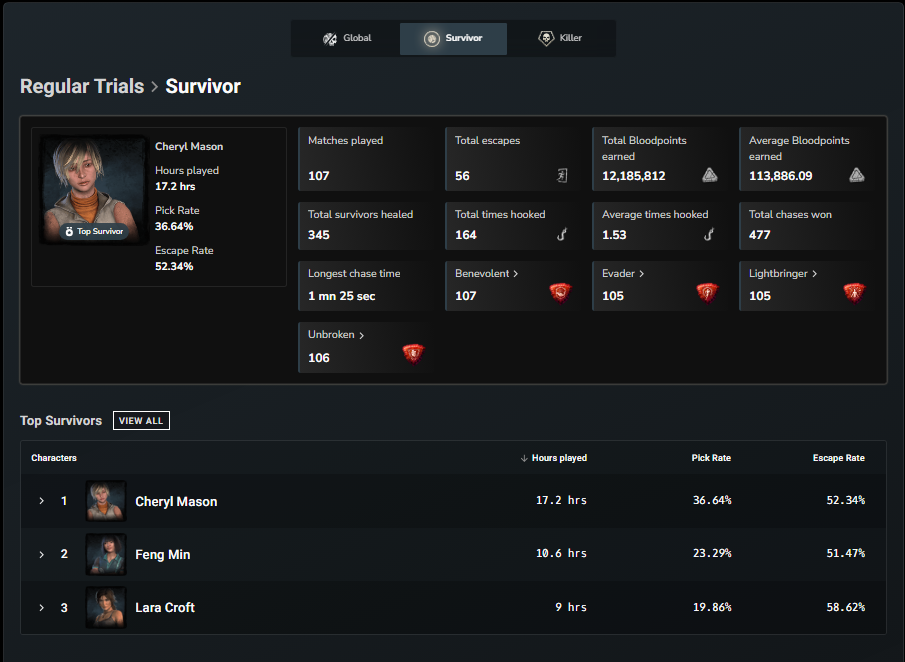Click the Longest chase time value
Image resolution: width=905 pixels, height=662 pixels.
click(342, 296)
